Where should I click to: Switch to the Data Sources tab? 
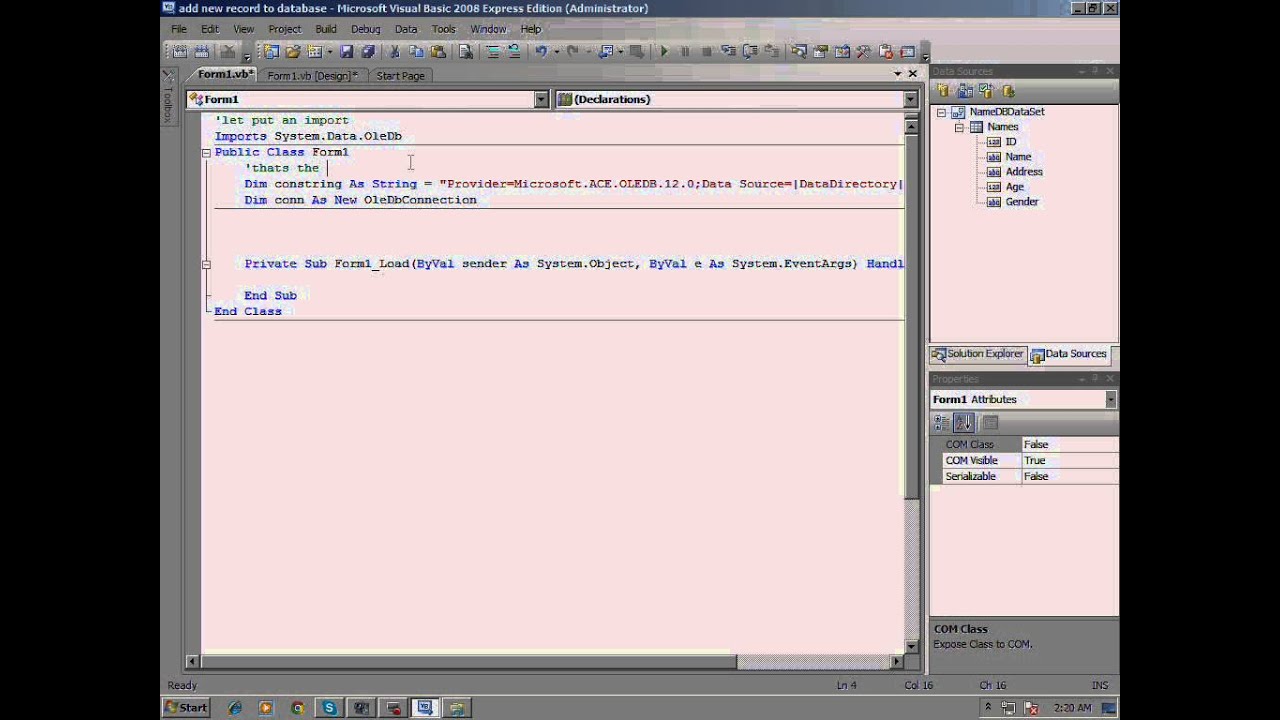(1069, 354)
